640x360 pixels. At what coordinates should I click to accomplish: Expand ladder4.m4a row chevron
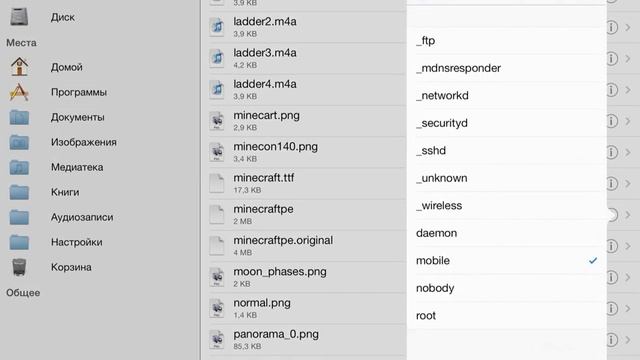tap(628, 90)
